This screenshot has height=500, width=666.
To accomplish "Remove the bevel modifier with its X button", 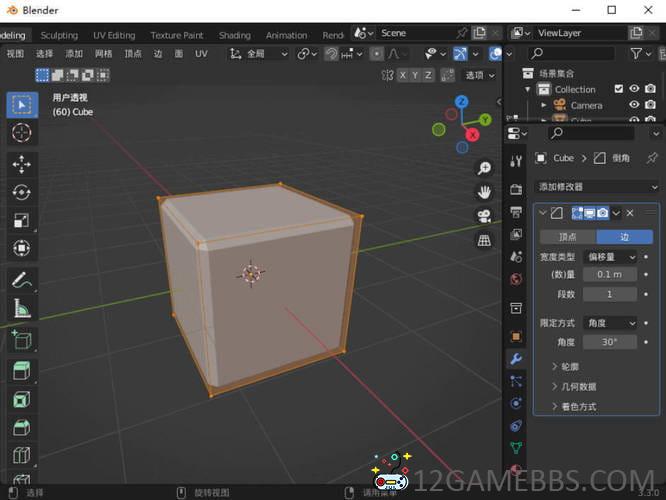I will pos(630,213).
